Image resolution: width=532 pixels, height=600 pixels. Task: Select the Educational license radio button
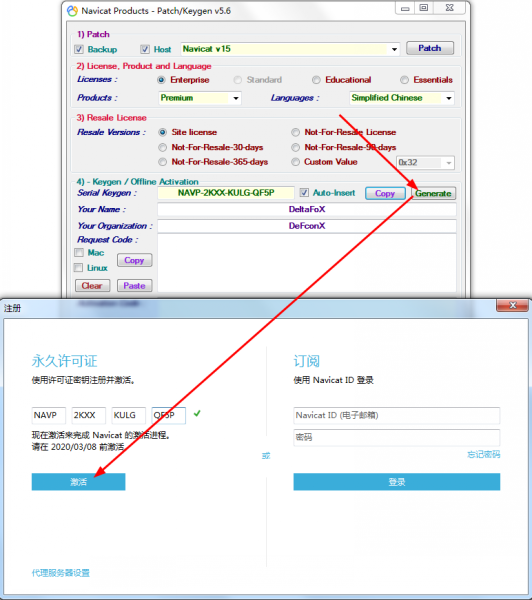coord(316,80)
